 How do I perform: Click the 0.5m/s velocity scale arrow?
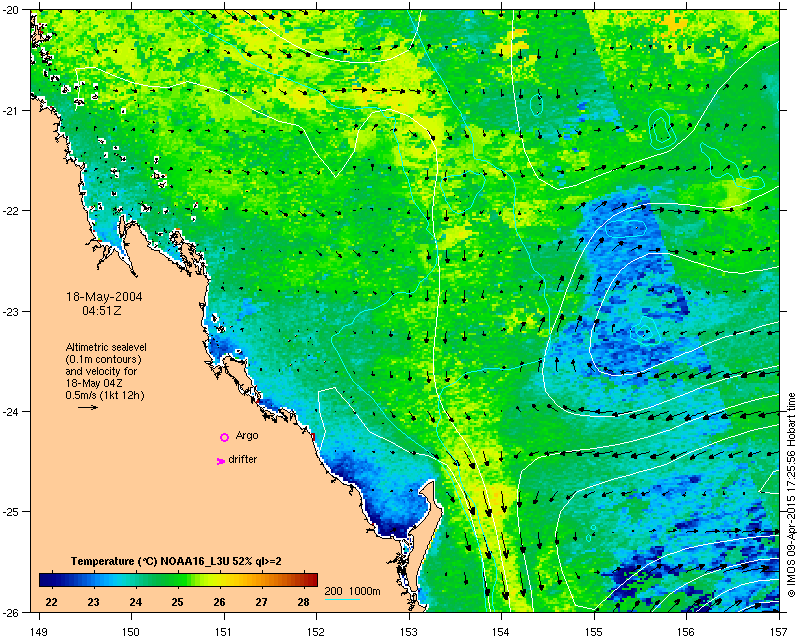(x=88, y=407)
